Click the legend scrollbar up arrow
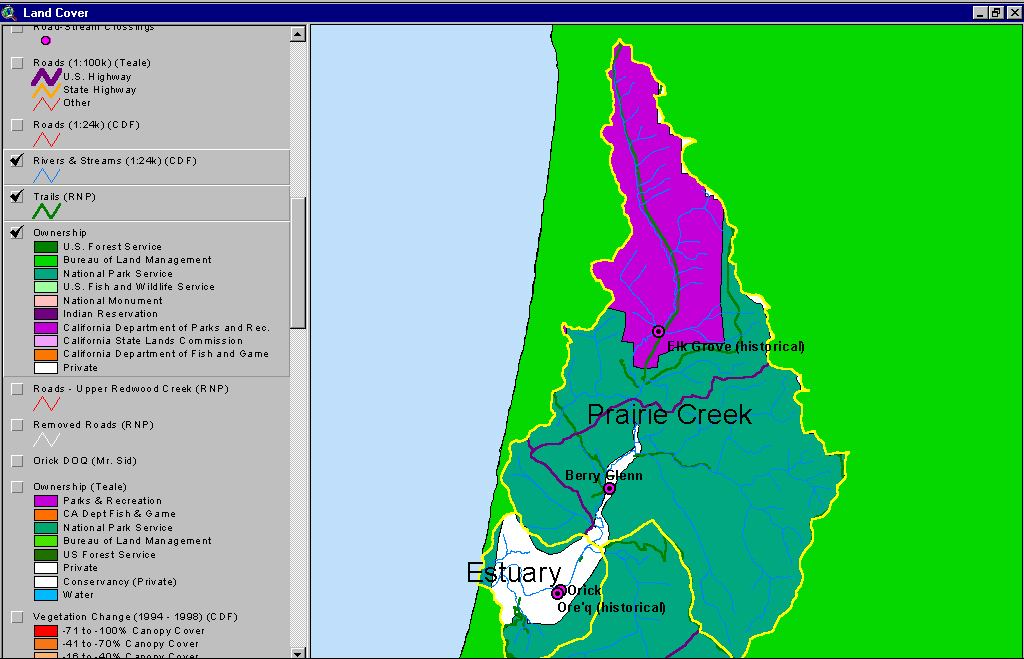 click(298, 34)
